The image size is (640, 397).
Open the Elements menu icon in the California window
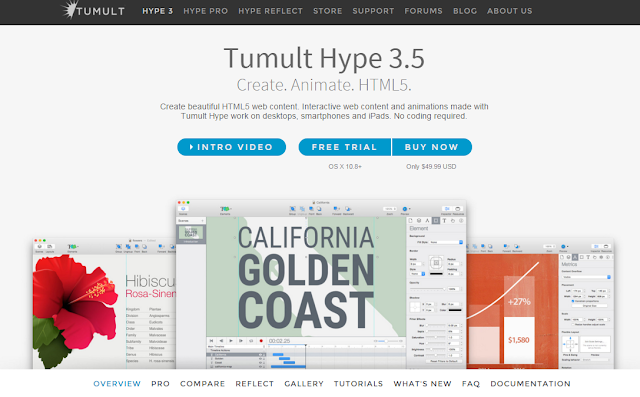(x=225, y=209)
